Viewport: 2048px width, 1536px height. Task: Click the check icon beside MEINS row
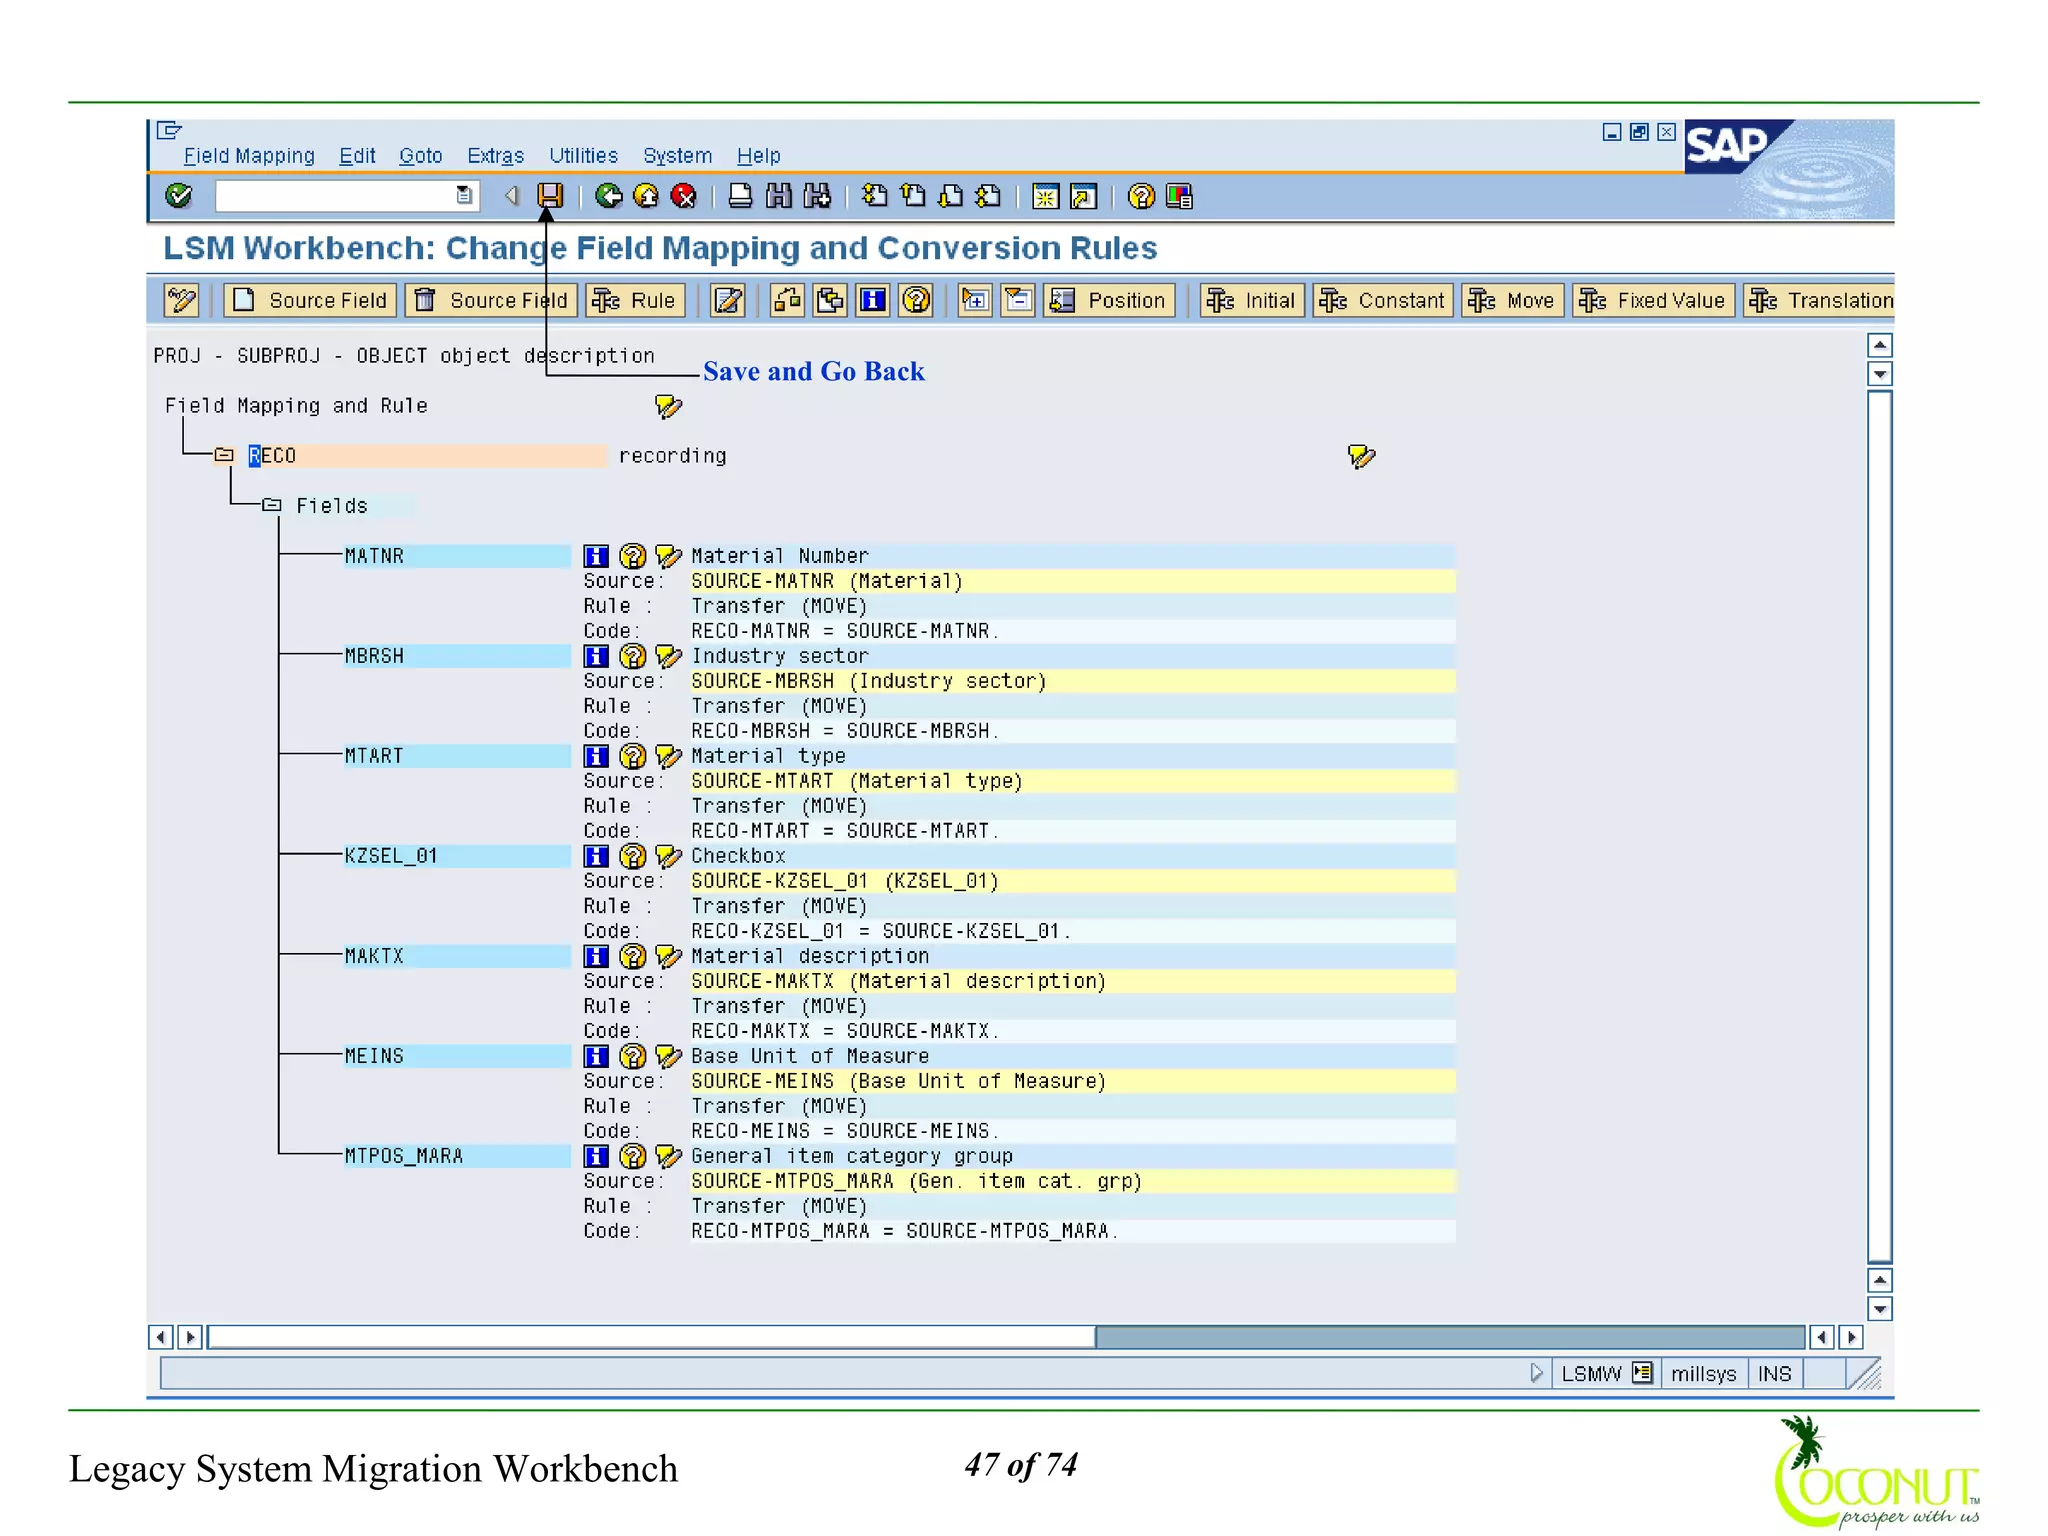tap(668, 1056)
